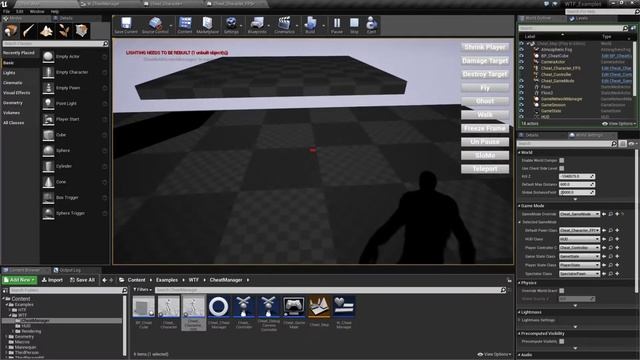Select the Landscape mode icon
640x360 pixels.
pyautogui.click(x=46, y=31)
